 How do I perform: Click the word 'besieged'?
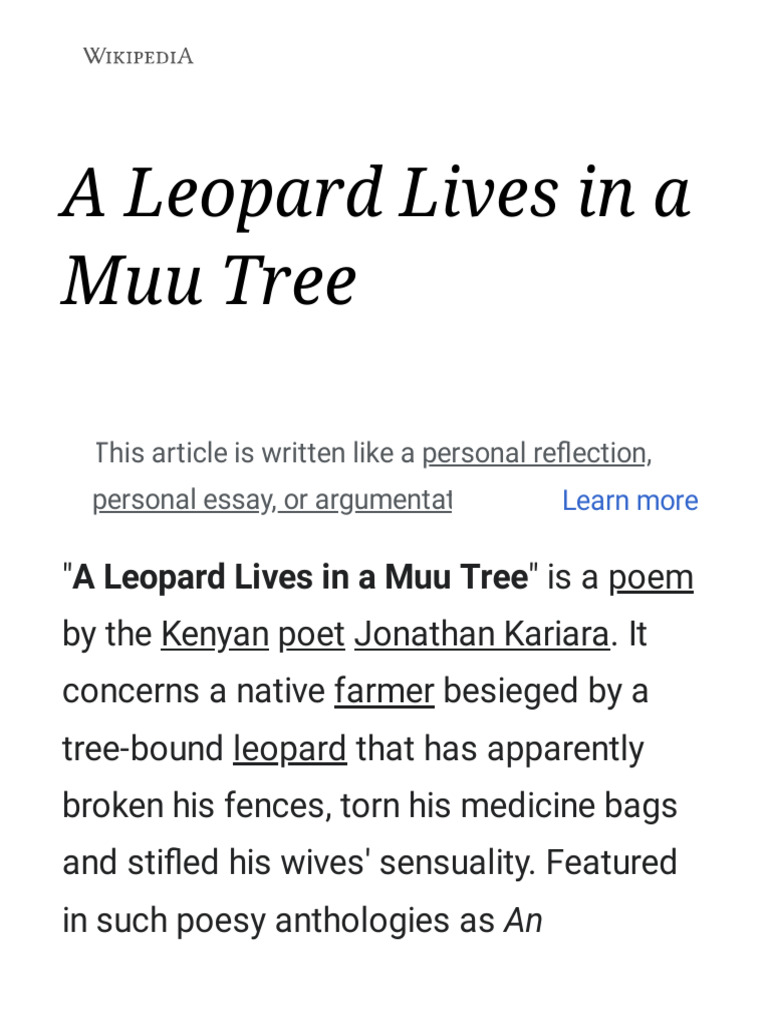pyautogui.click(x=511, y=691)
